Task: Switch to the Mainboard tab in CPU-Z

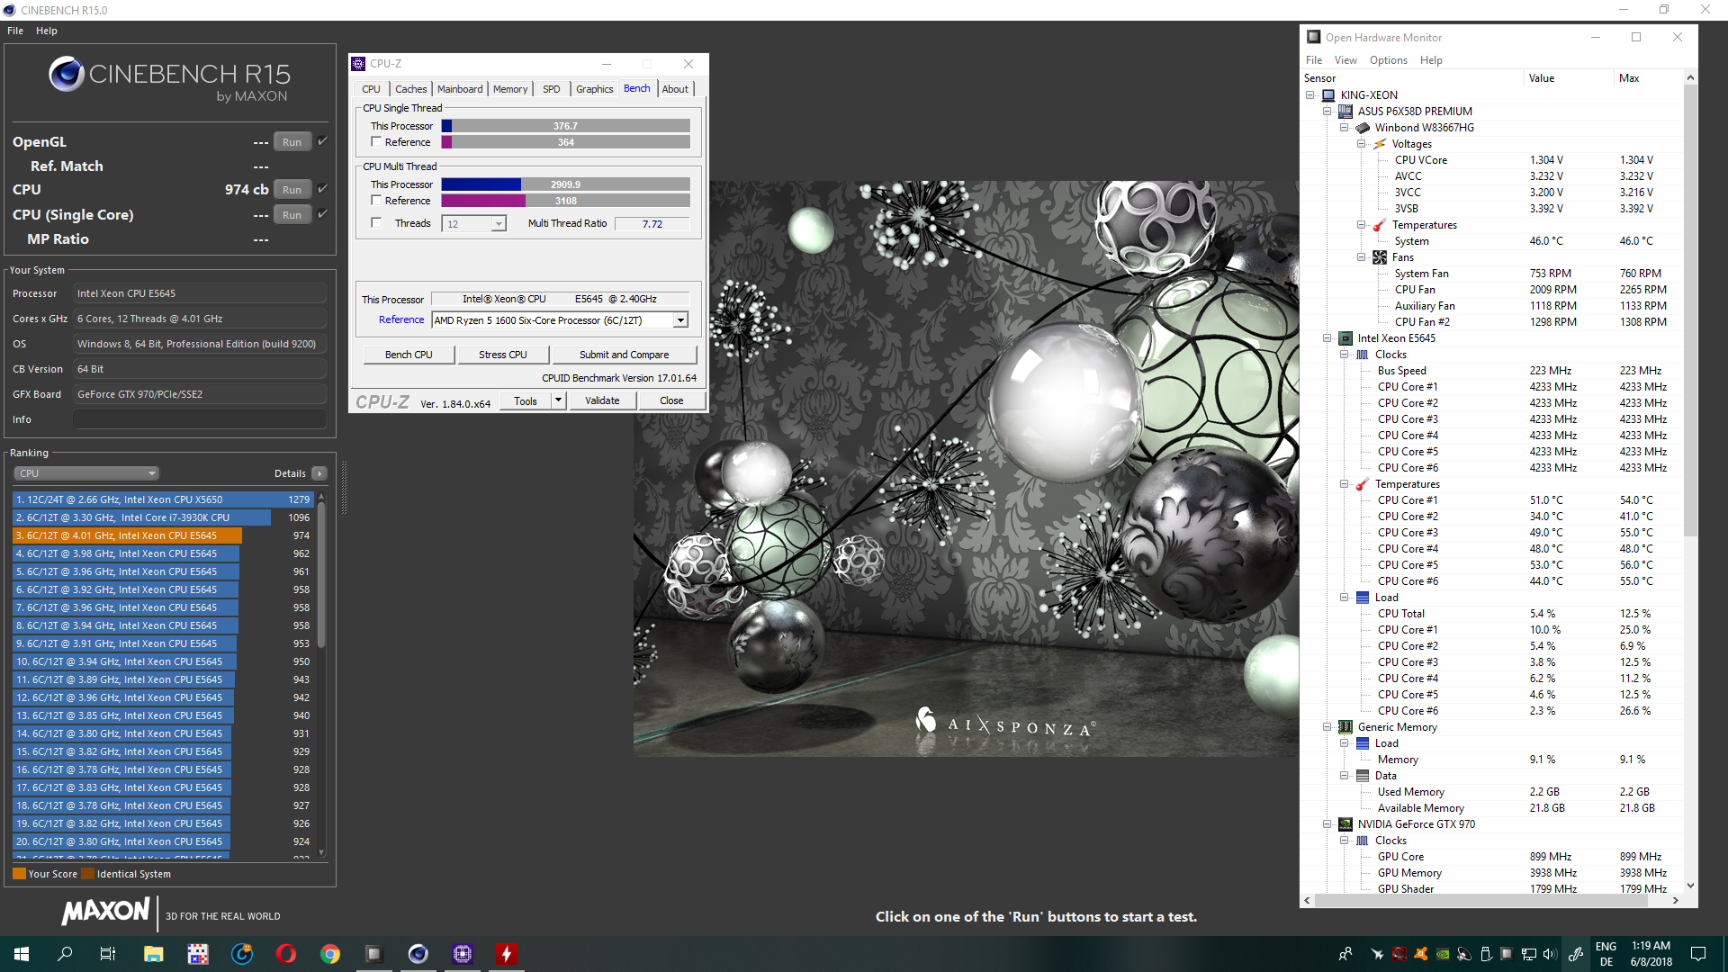Action: pyautogui.click(x=460, y=89)
